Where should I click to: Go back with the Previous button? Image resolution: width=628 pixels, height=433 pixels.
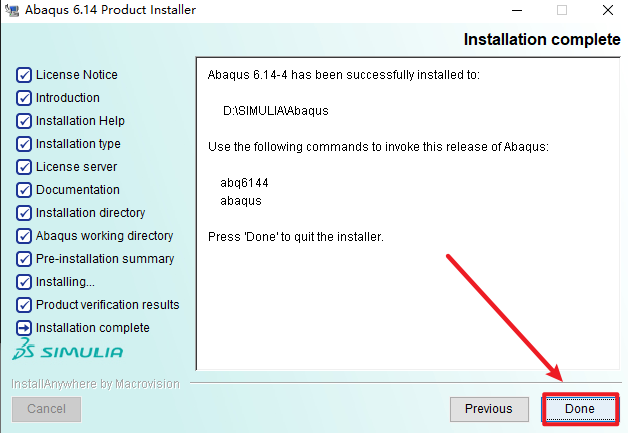pyautogui.click(x=489, y=408)
